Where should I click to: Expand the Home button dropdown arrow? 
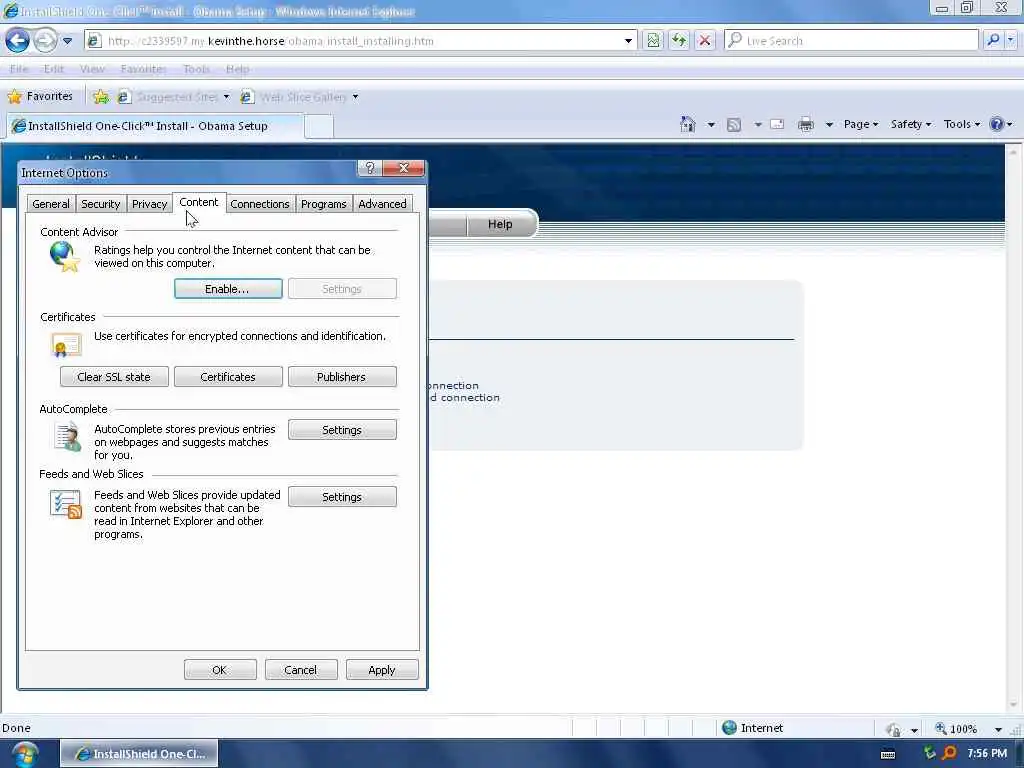(x=711, y=124)
